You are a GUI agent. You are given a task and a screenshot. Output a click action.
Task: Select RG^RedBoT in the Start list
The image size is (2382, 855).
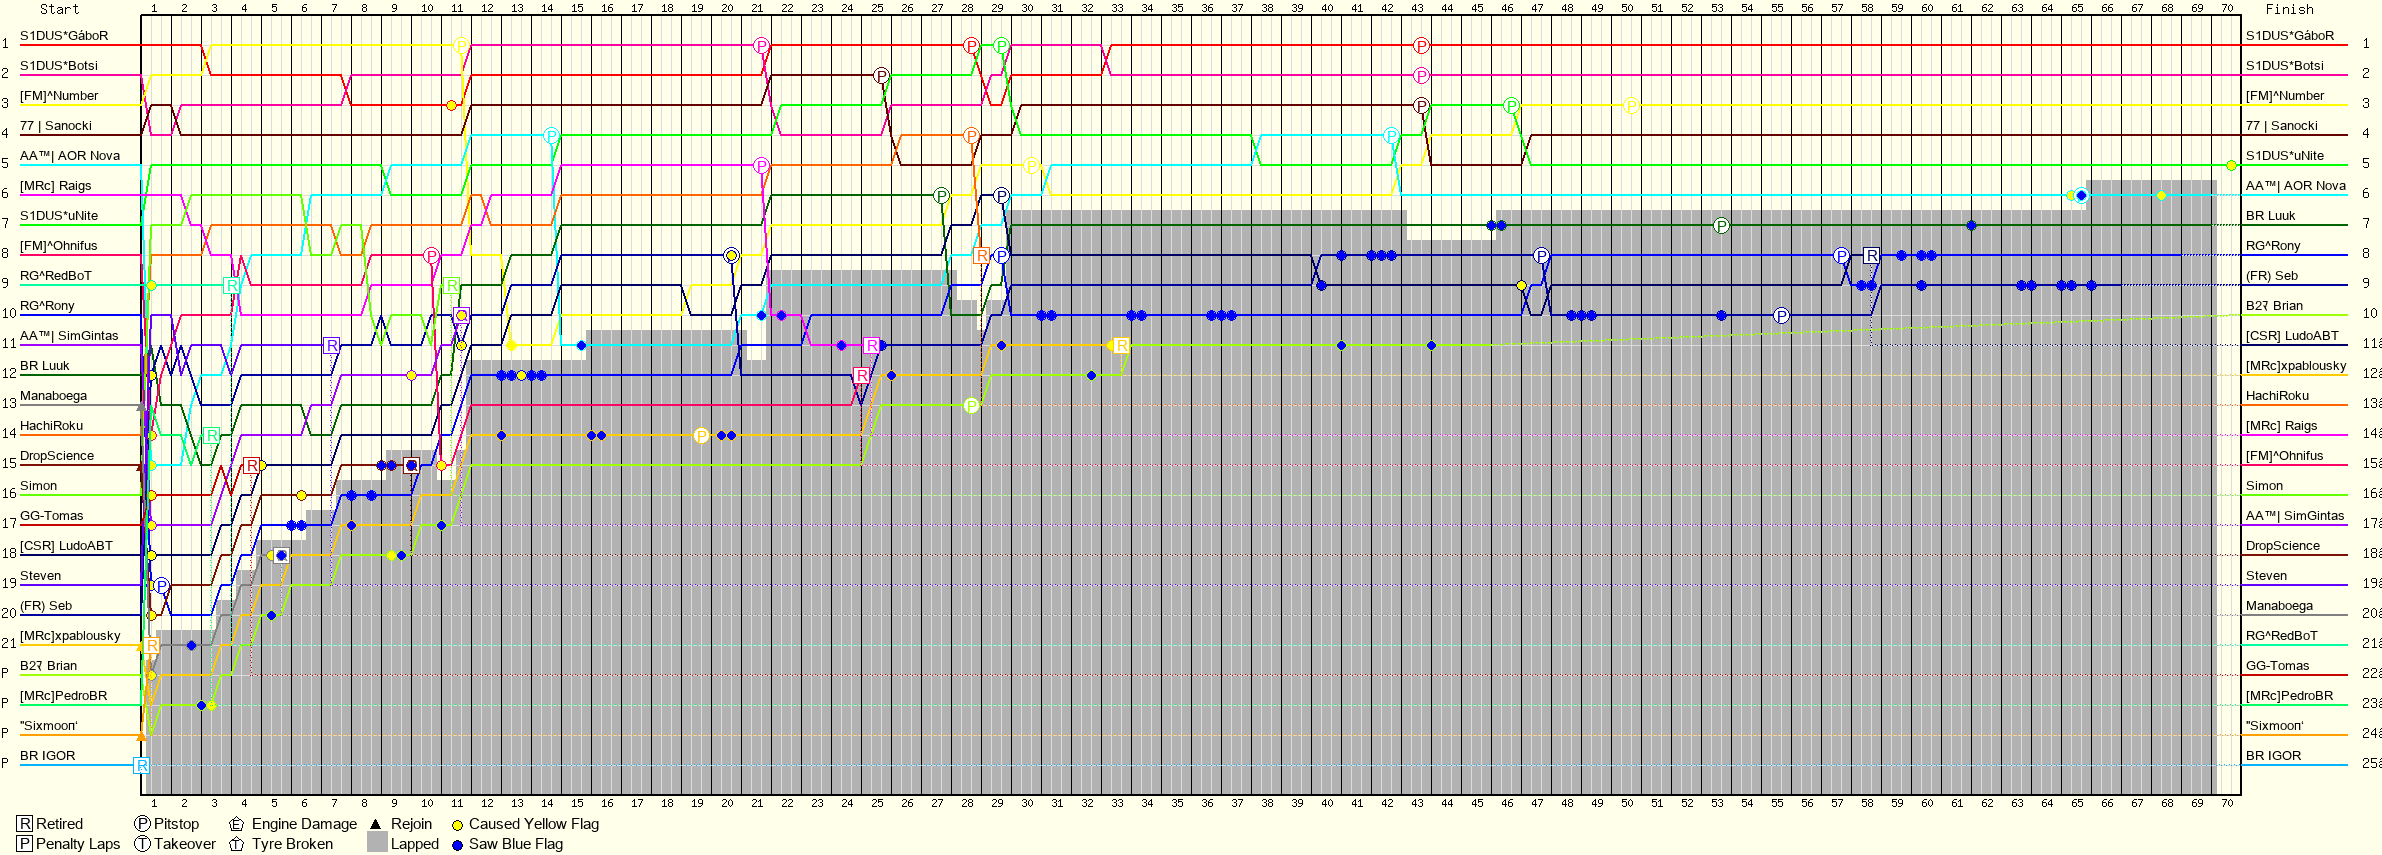pos(56,276)
